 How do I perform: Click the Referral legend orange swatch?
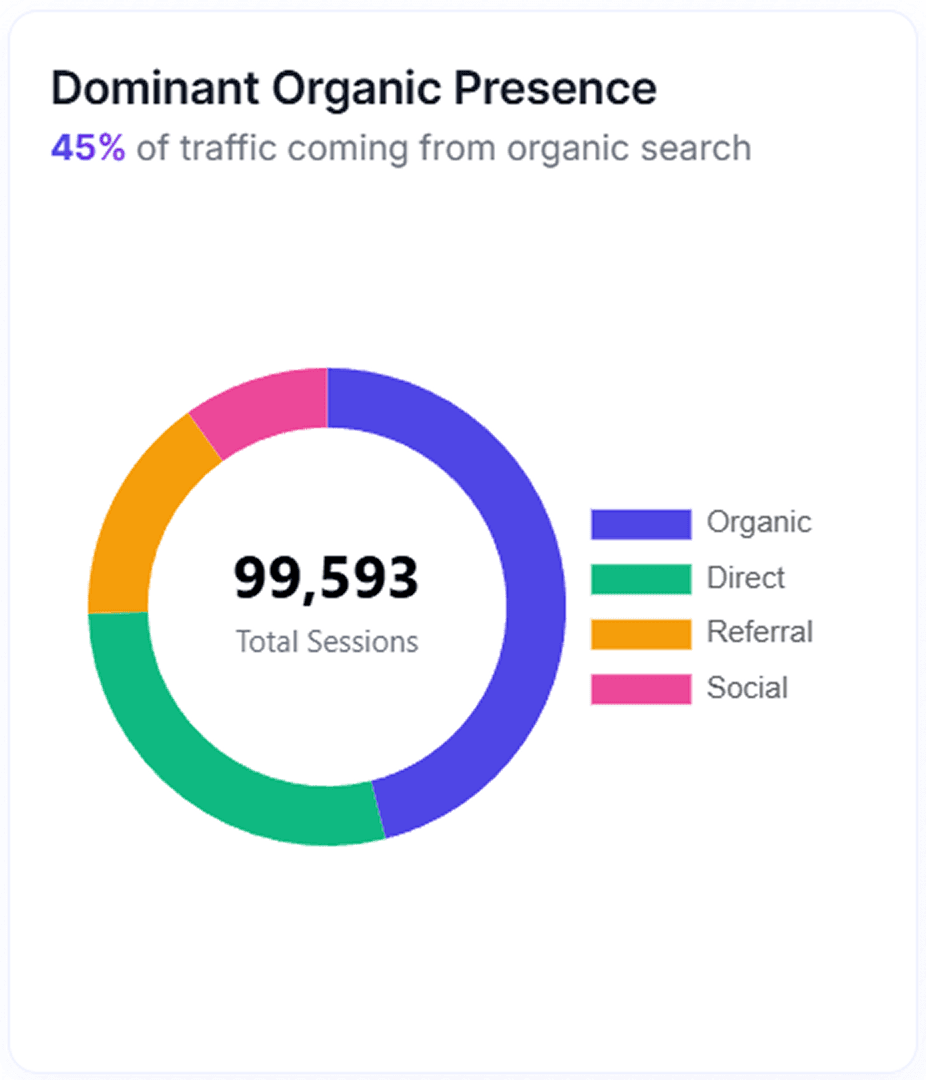click(640, 633)
